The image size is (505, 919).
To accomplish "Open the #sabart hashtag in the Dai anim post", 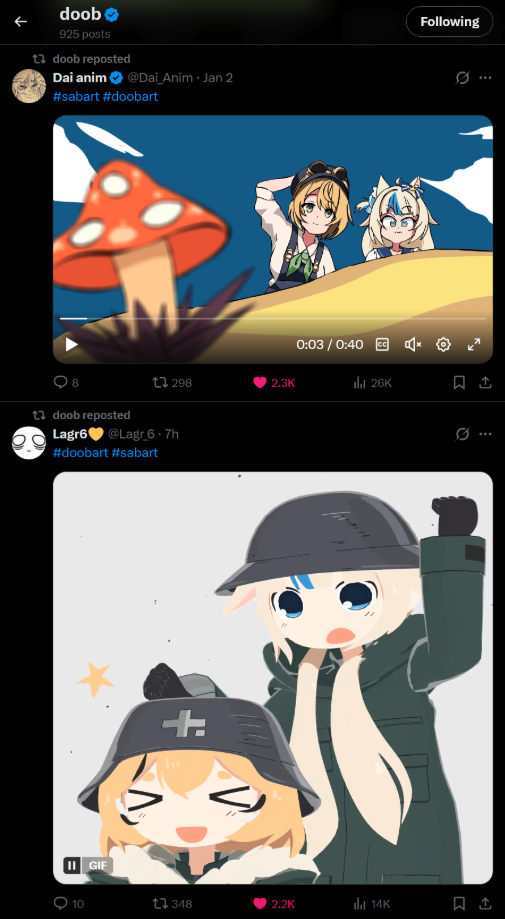I will (76, 96).
